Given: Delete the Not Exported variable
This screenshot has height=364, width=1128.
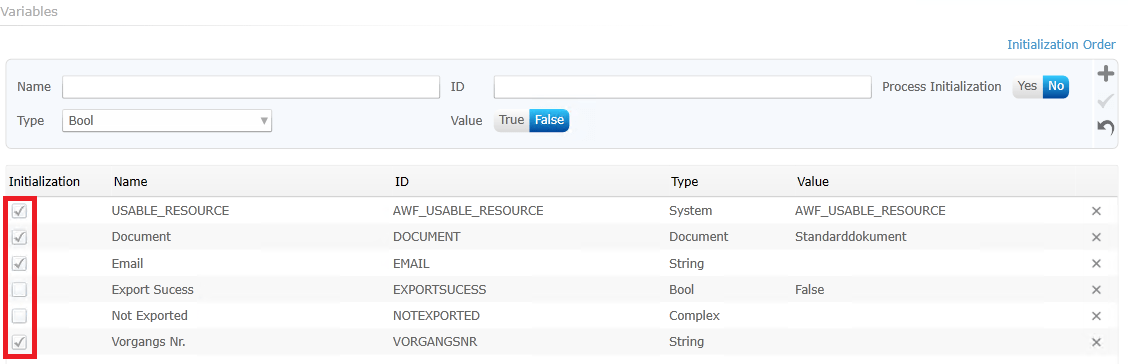Looking at the screenshot, I should tap(1096, 317).
